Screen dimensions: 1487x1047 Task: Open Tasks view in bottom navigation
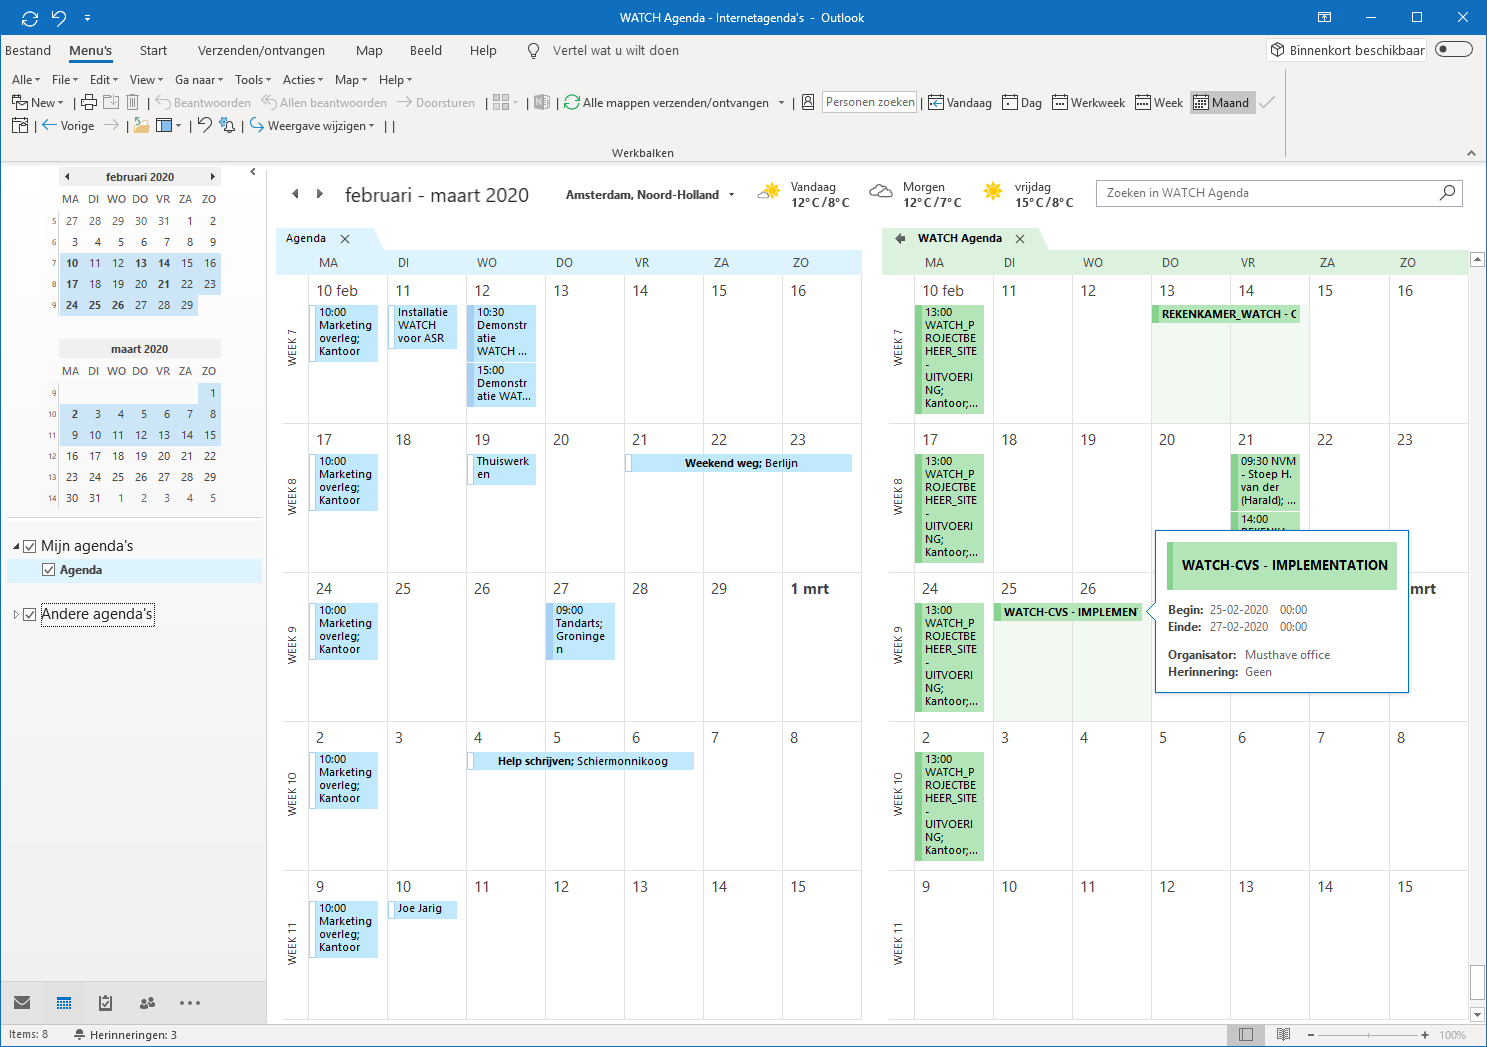(x=106, y=1003)
